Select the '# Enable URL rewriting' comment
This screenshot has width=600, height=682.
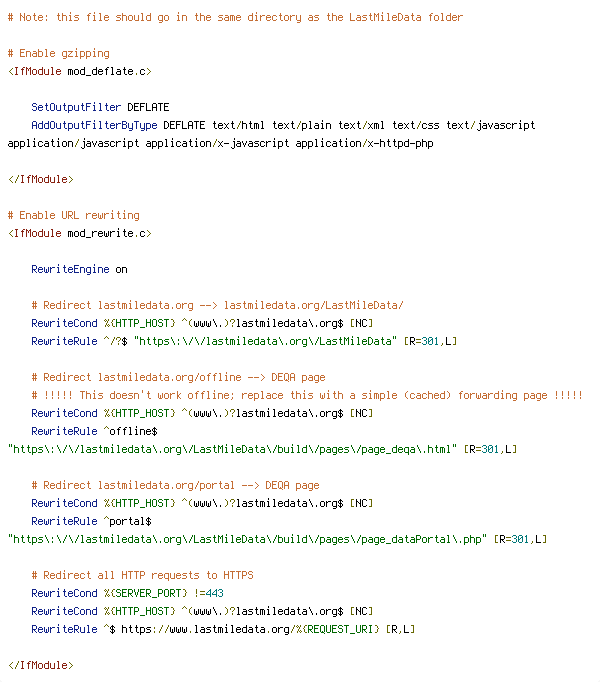(x=74, y=215)
